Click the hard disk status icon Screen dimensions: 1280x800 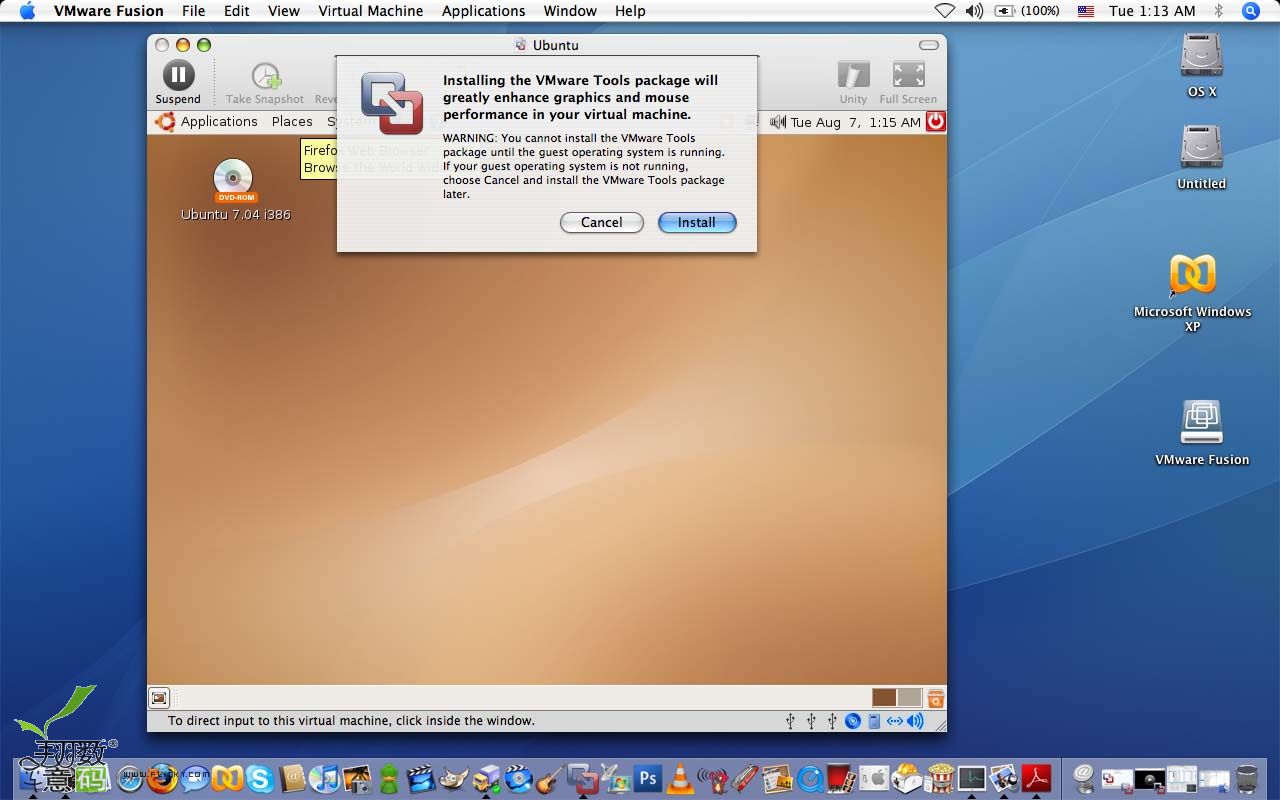(874, 720)
